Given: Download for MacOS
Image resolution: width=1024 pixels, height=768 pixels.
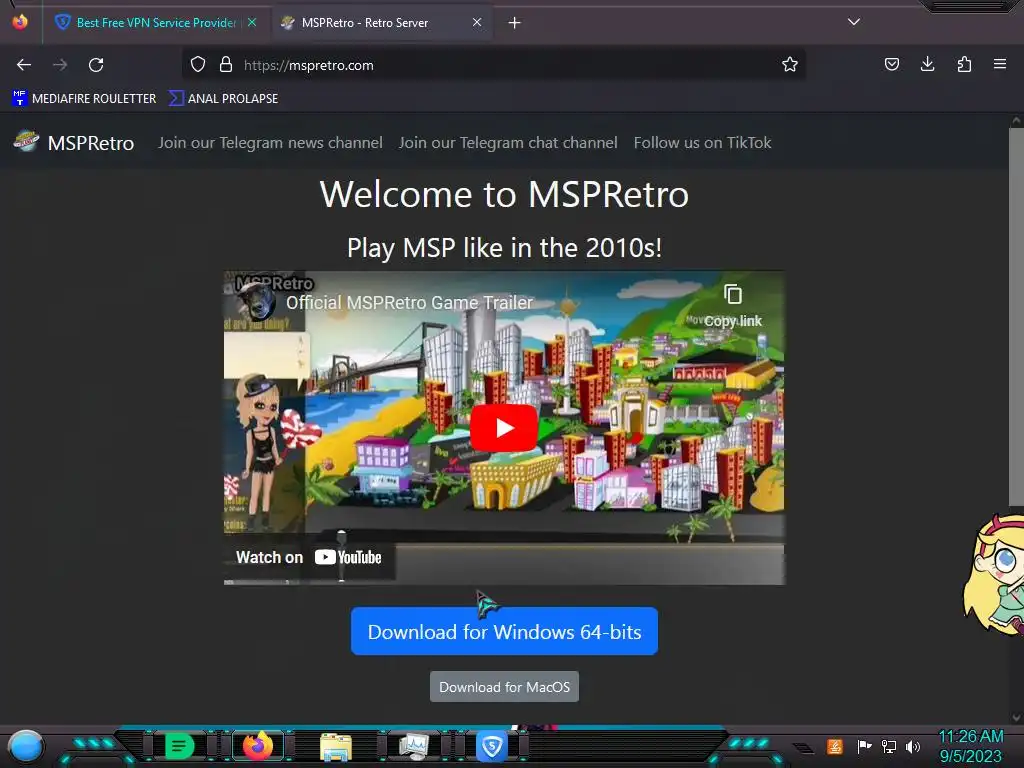Looking at the screenshot, I should point(504,687).
